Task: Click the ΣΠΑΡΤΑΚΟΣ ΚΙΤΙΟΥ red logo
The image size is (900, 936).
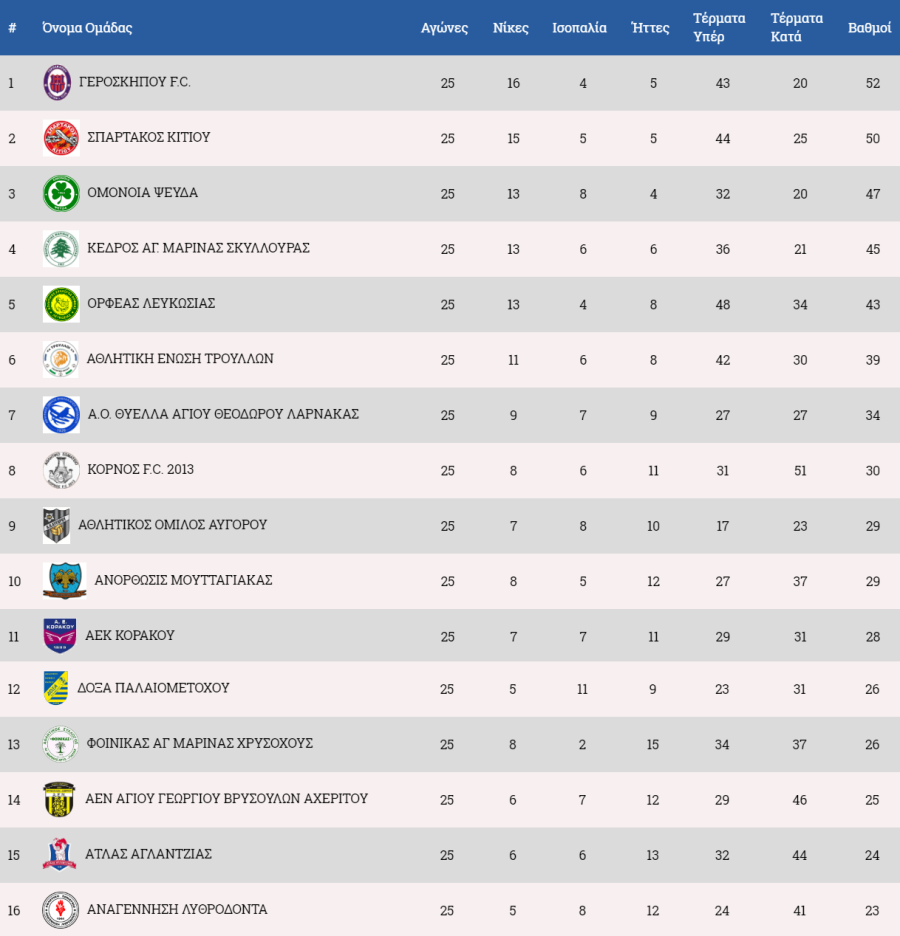Action: [61, 138]
